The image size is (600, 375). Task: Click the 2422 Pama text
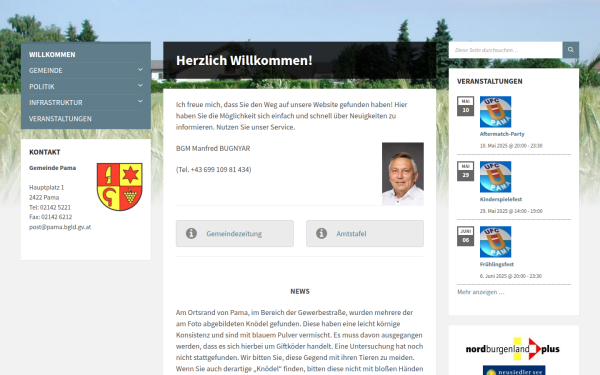coord(44,197)
